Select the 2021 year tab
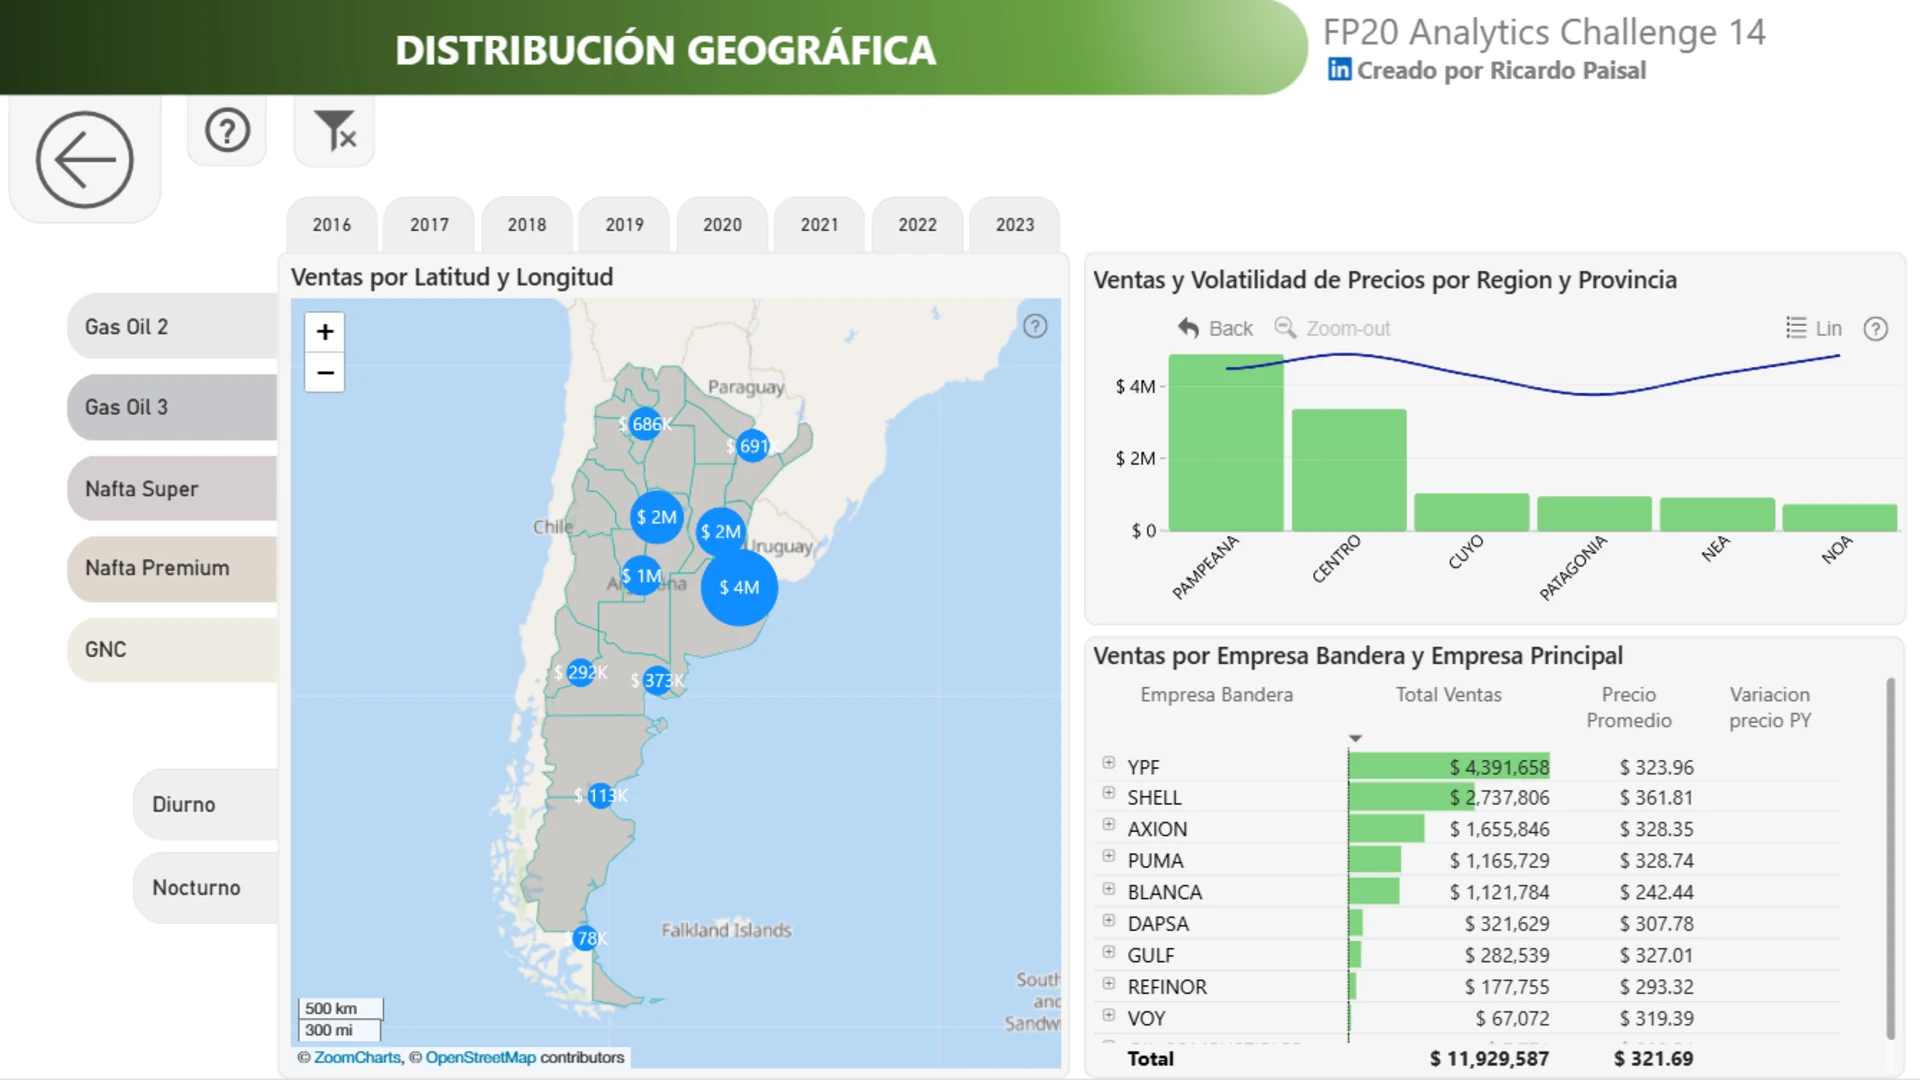This screenshot has width=1920, height=1080. pos(820,225)
